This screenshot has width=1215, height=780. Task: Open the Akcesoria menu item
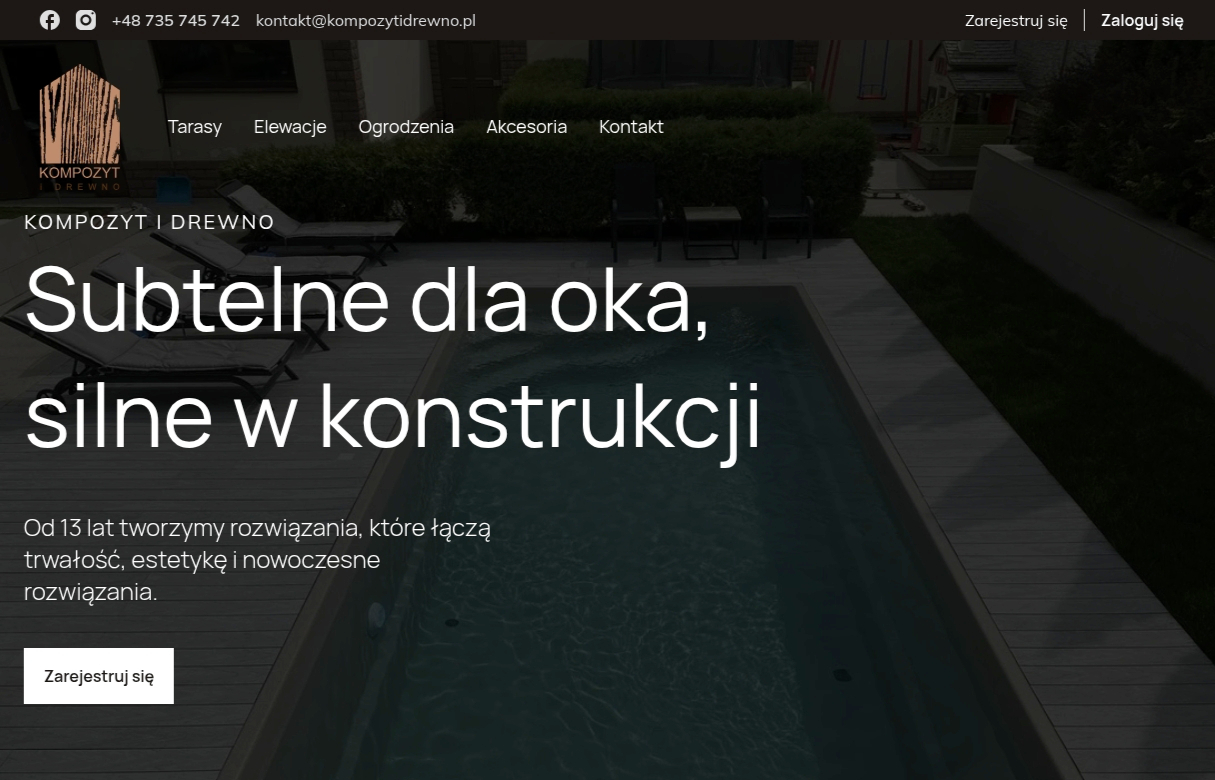(x=526, y=127)
